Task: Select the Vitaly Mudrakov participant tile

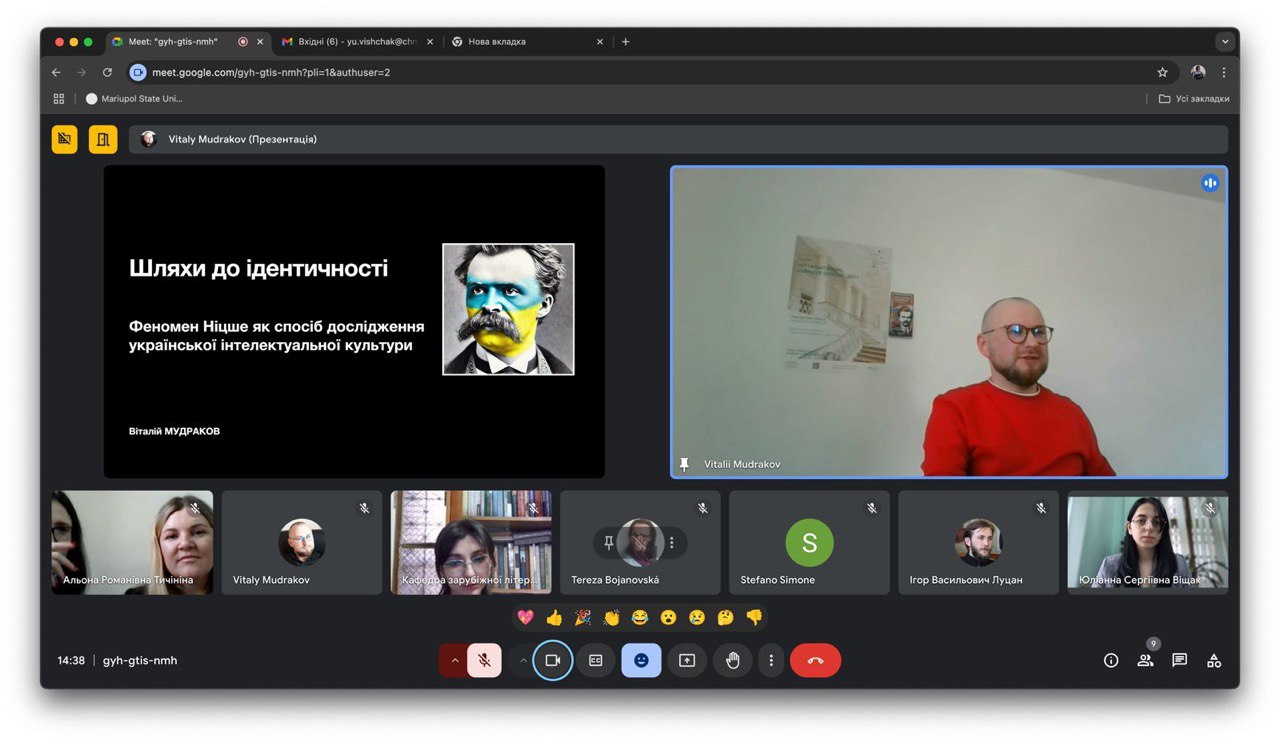Action: click(302, 543)
